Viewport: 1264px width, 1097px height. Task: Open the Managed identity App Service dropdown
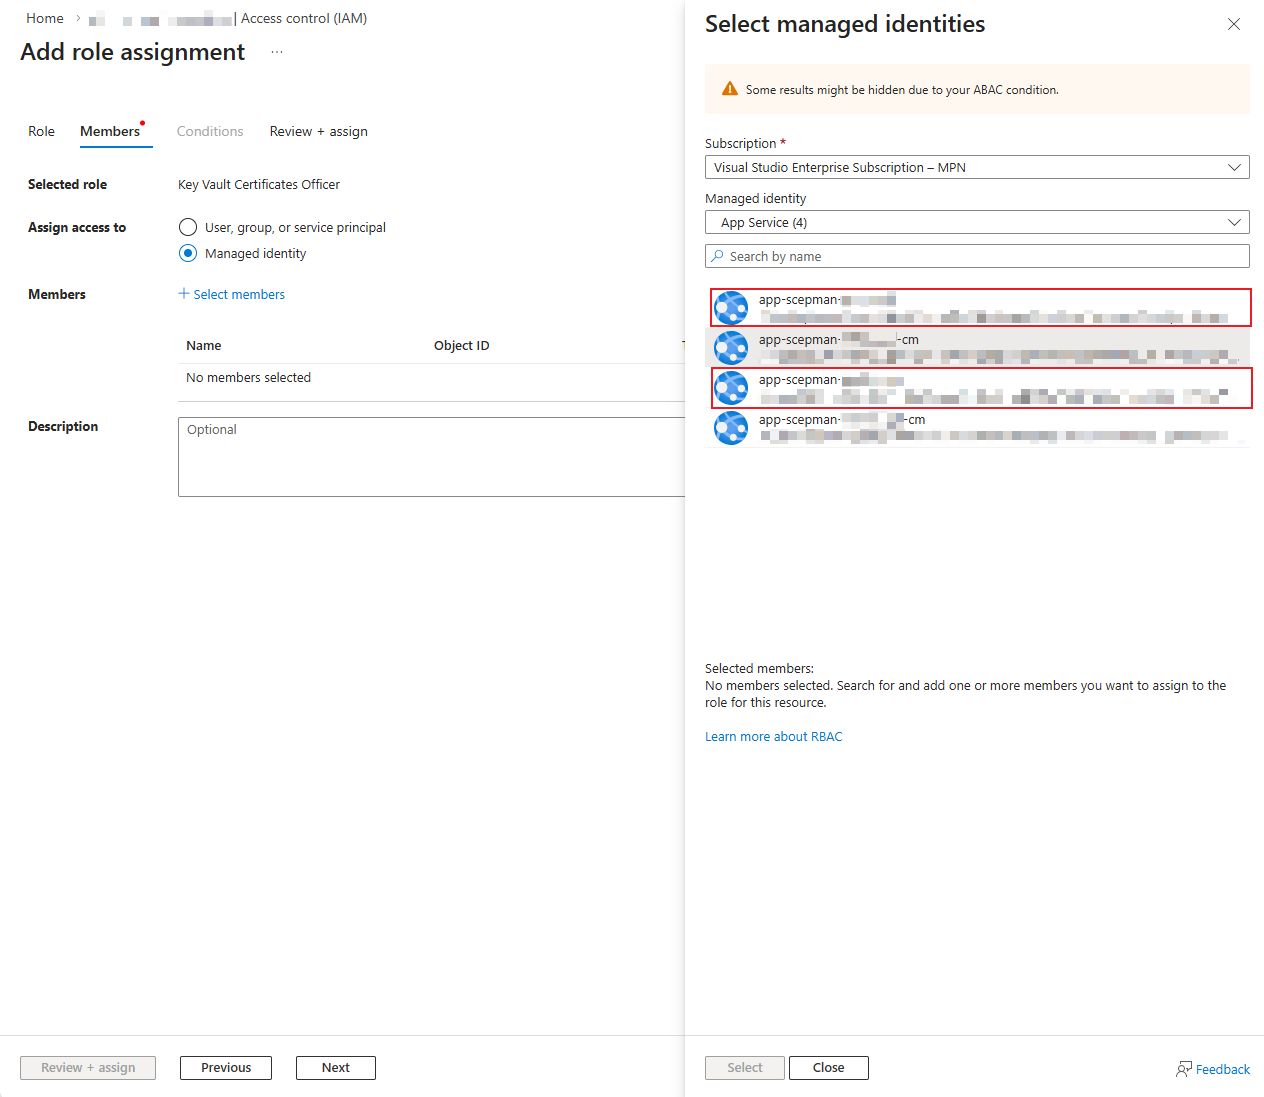tap(976, 222)
